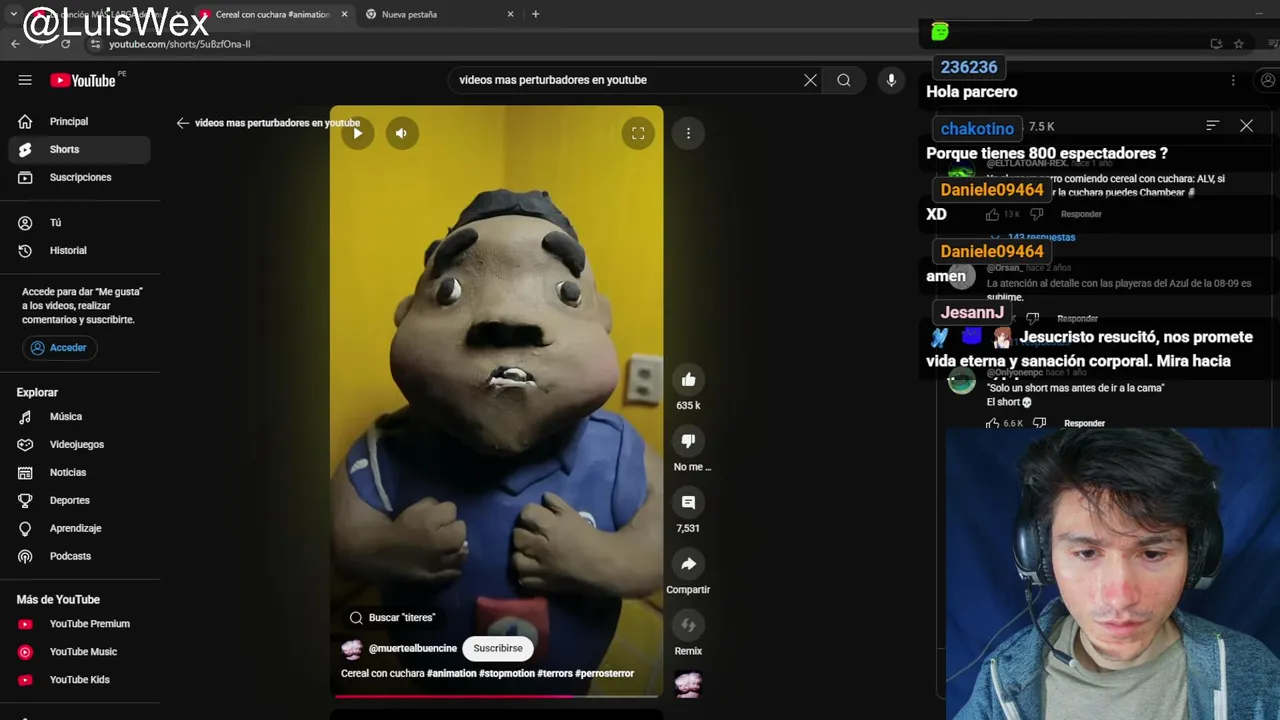Like the comment with 13 k likes

pos(992,214)
